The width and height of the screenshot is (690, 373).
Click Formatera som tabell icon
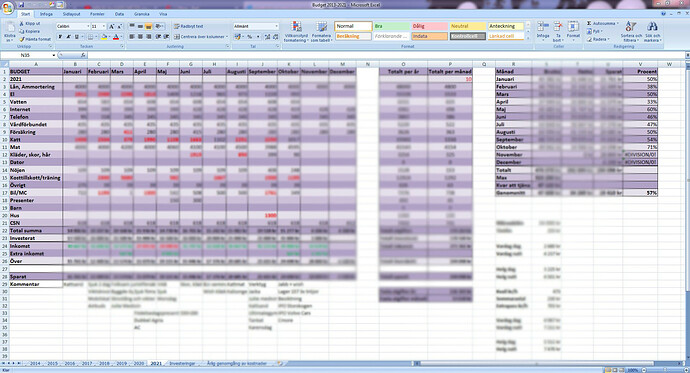[321, 27]
